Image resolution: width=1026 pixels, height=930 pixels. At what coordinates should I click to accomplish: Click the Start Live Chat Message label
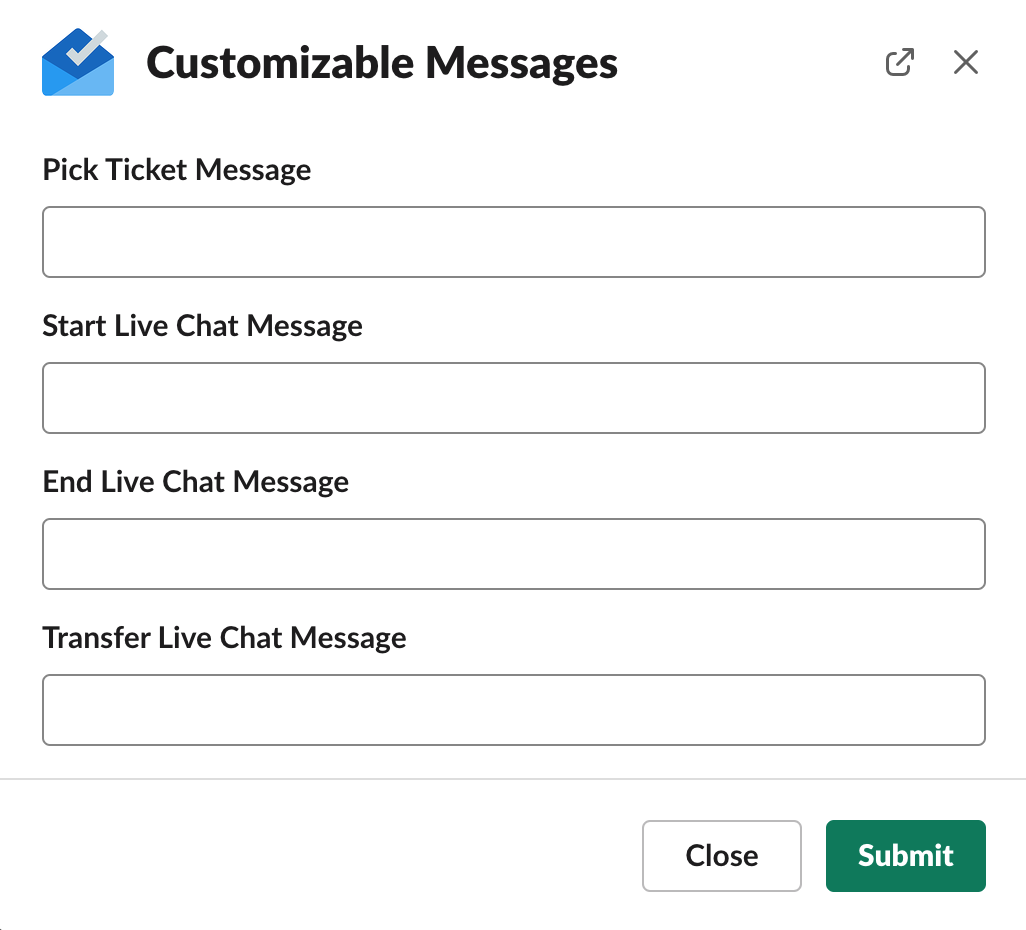click(202, 326)
